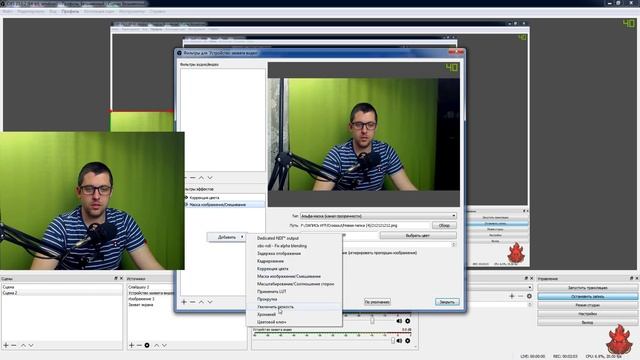Screen dimensions: 640x360
Task: Choose Dedicated NDI output from menu
Action: pyautogui.click(x=278, y=238)
